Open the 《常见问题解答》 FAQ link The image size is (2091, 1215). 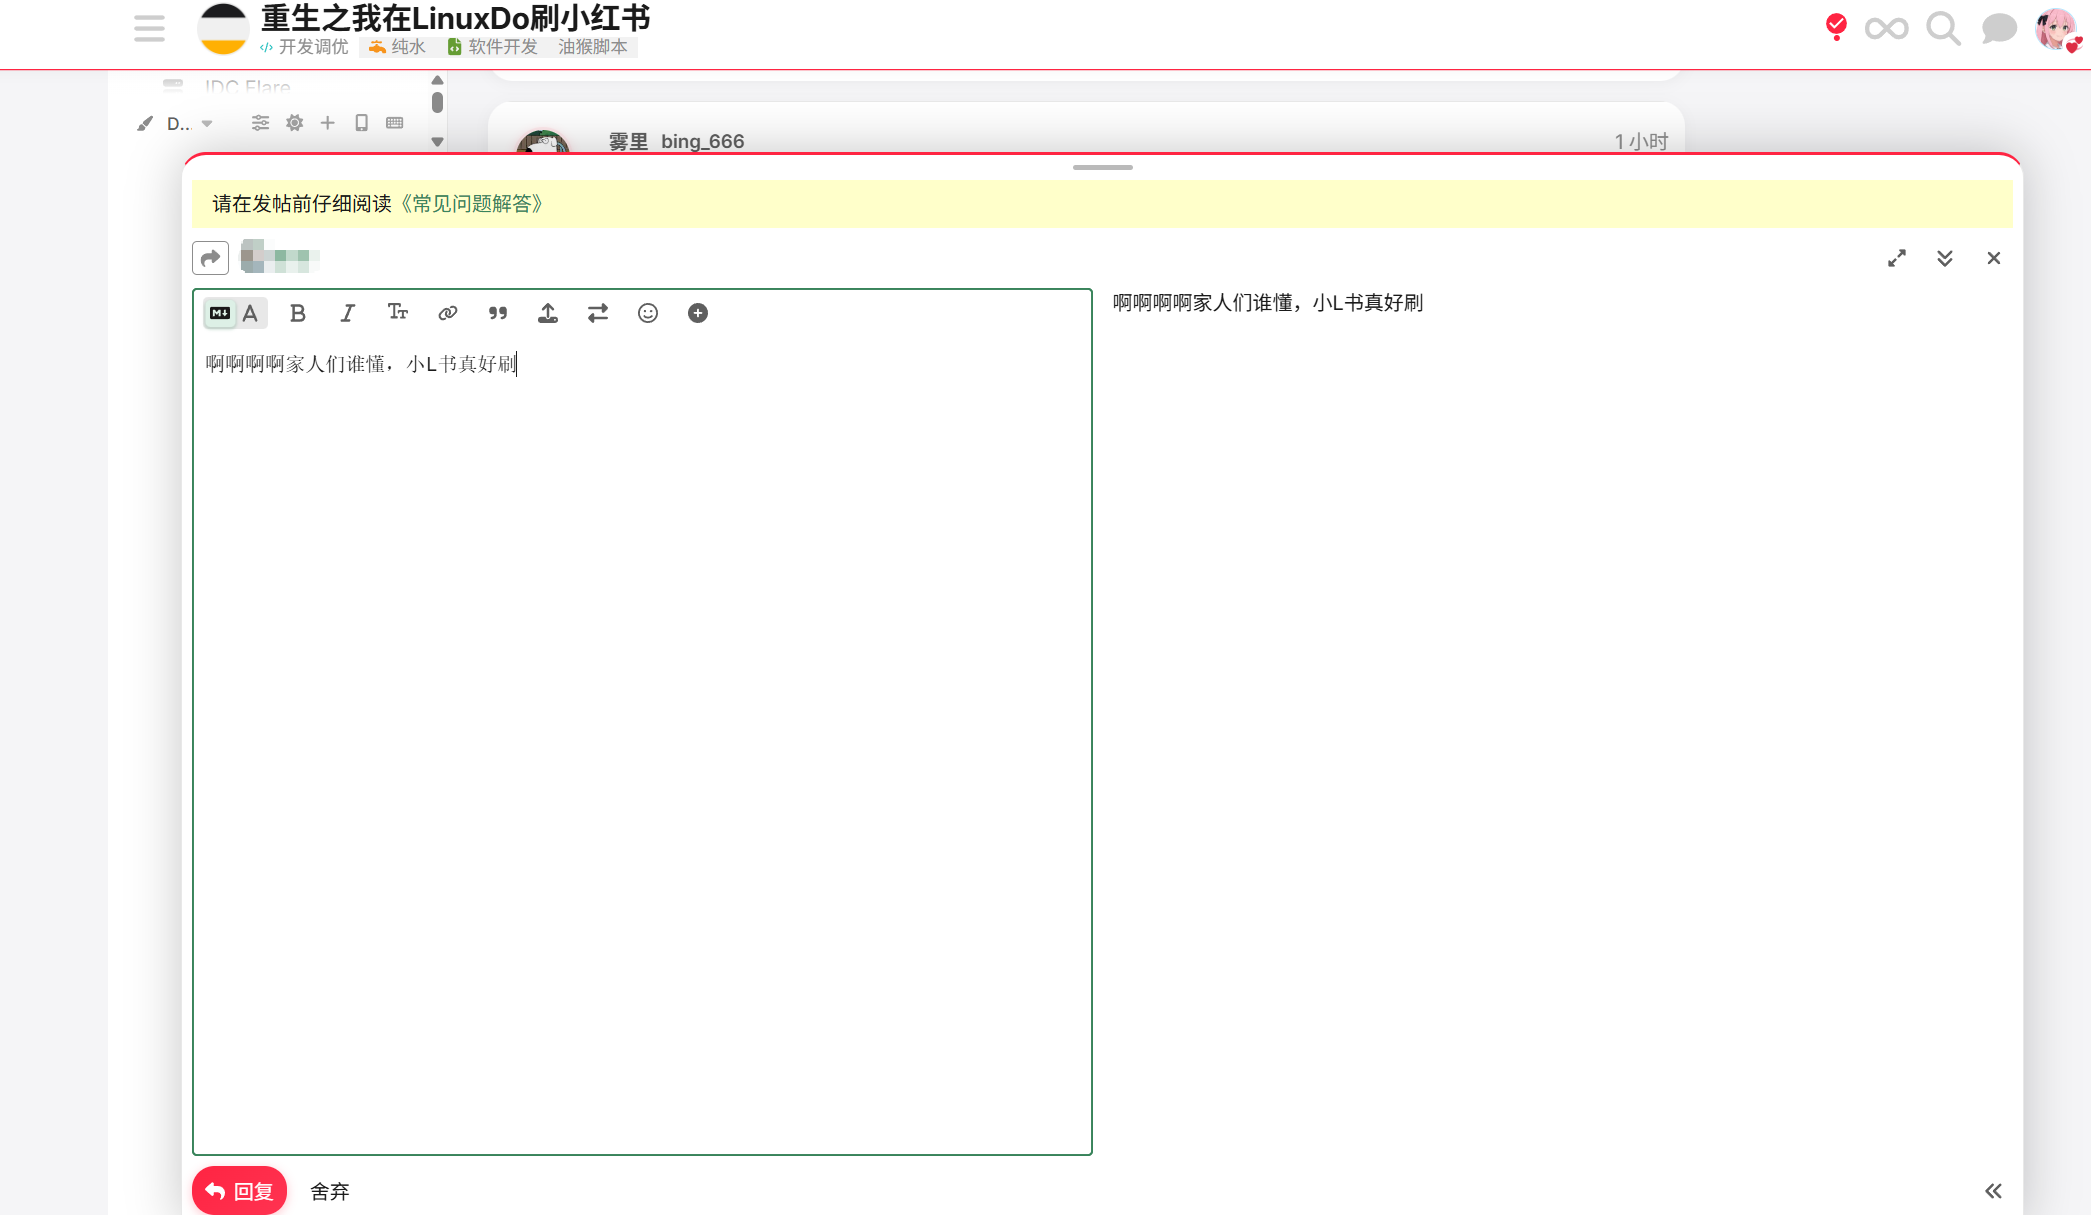[472, 204]
